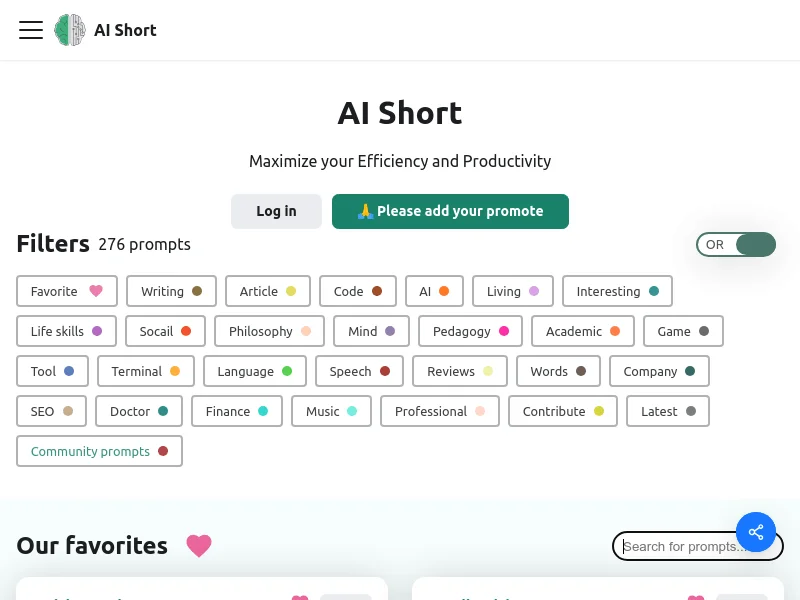The image size is (800, 600).
Task: Click the heart icon on the first favorite card
Action: tap(300, 596)
